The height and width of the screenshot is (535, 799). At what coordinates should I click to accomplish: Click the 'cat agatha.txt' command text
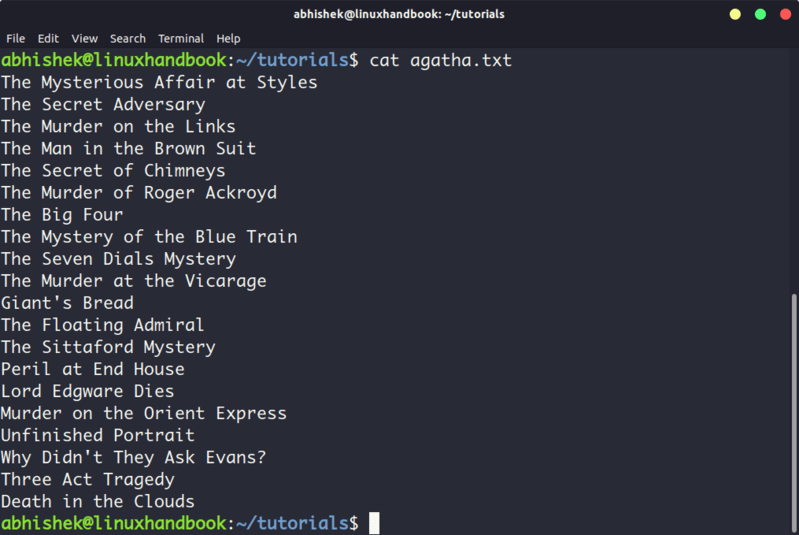440,61
